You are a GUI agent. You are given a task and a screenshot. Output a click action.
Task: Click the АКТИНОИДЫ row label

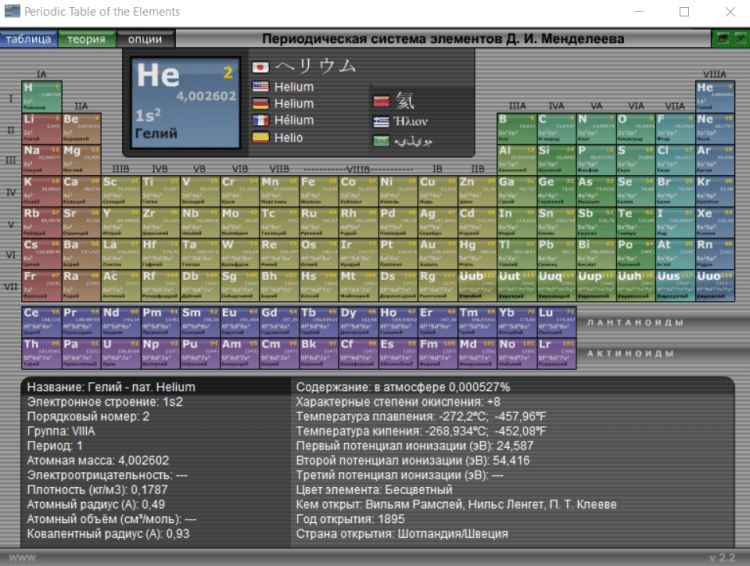tap(630, 354)
